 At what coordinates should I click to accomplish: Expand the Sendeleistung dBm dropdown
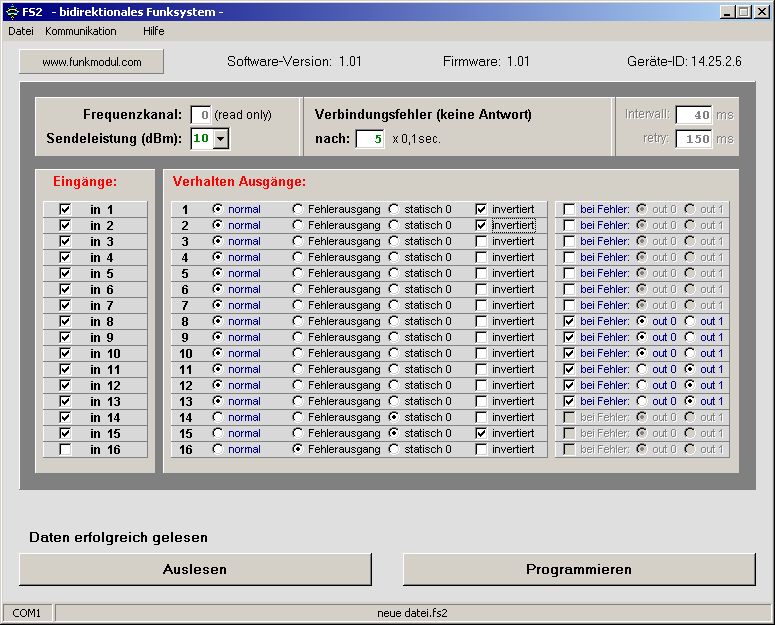(x=221, y=139)
